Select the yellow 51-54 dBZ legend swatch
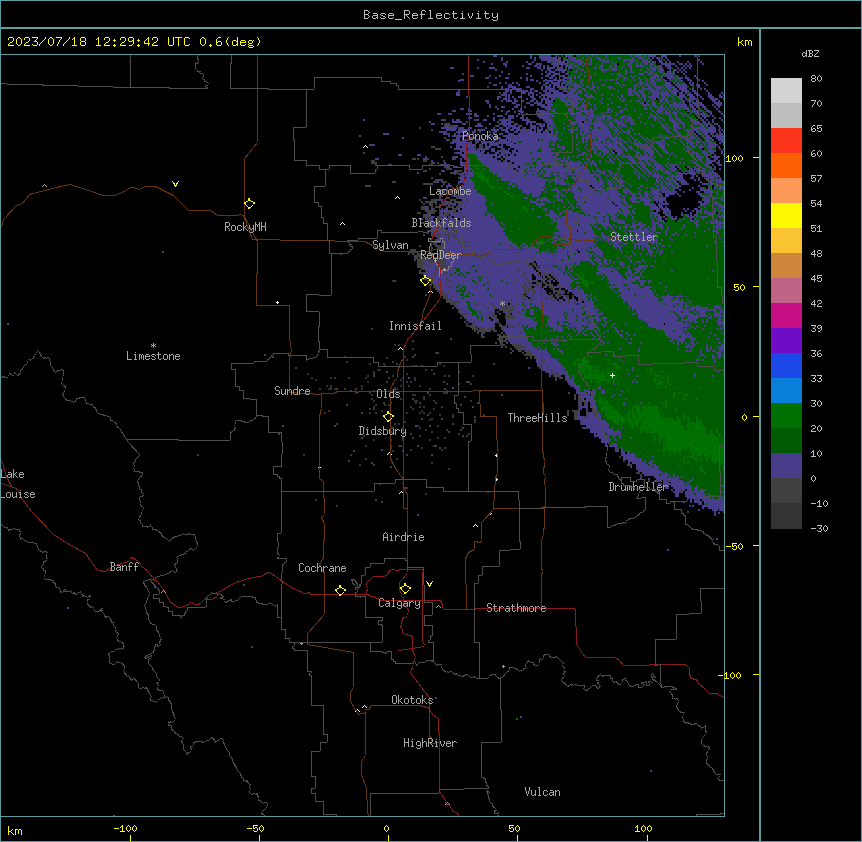Viewport: 862px width, 842px height. 786,215
